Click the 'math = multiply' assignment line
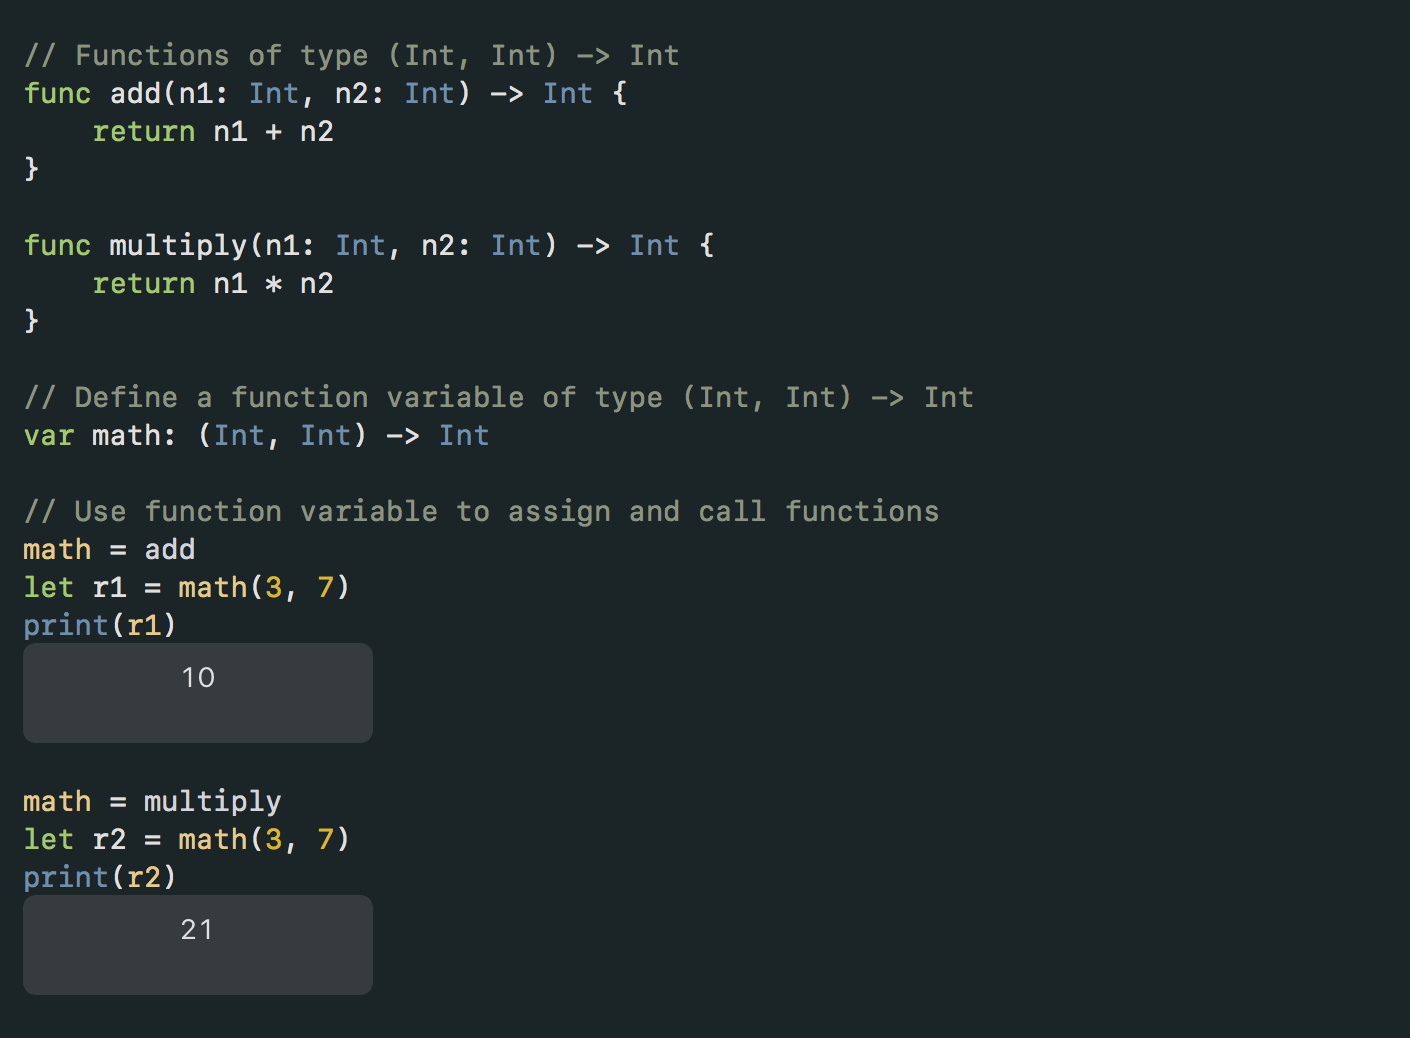The width and height of the screenshot is (1410, 1038). 152,802
